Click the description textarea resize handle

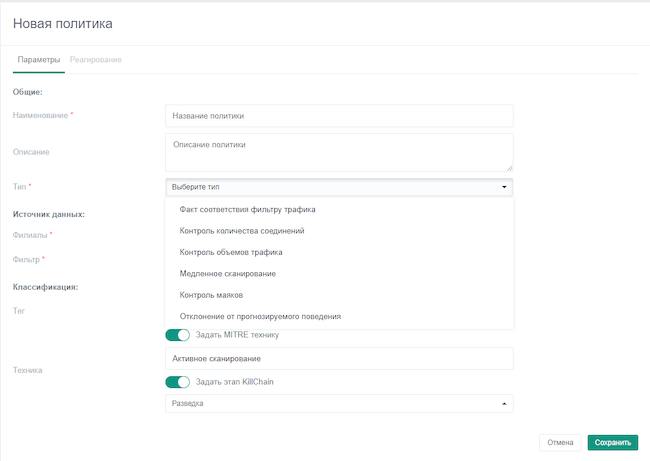509,168
